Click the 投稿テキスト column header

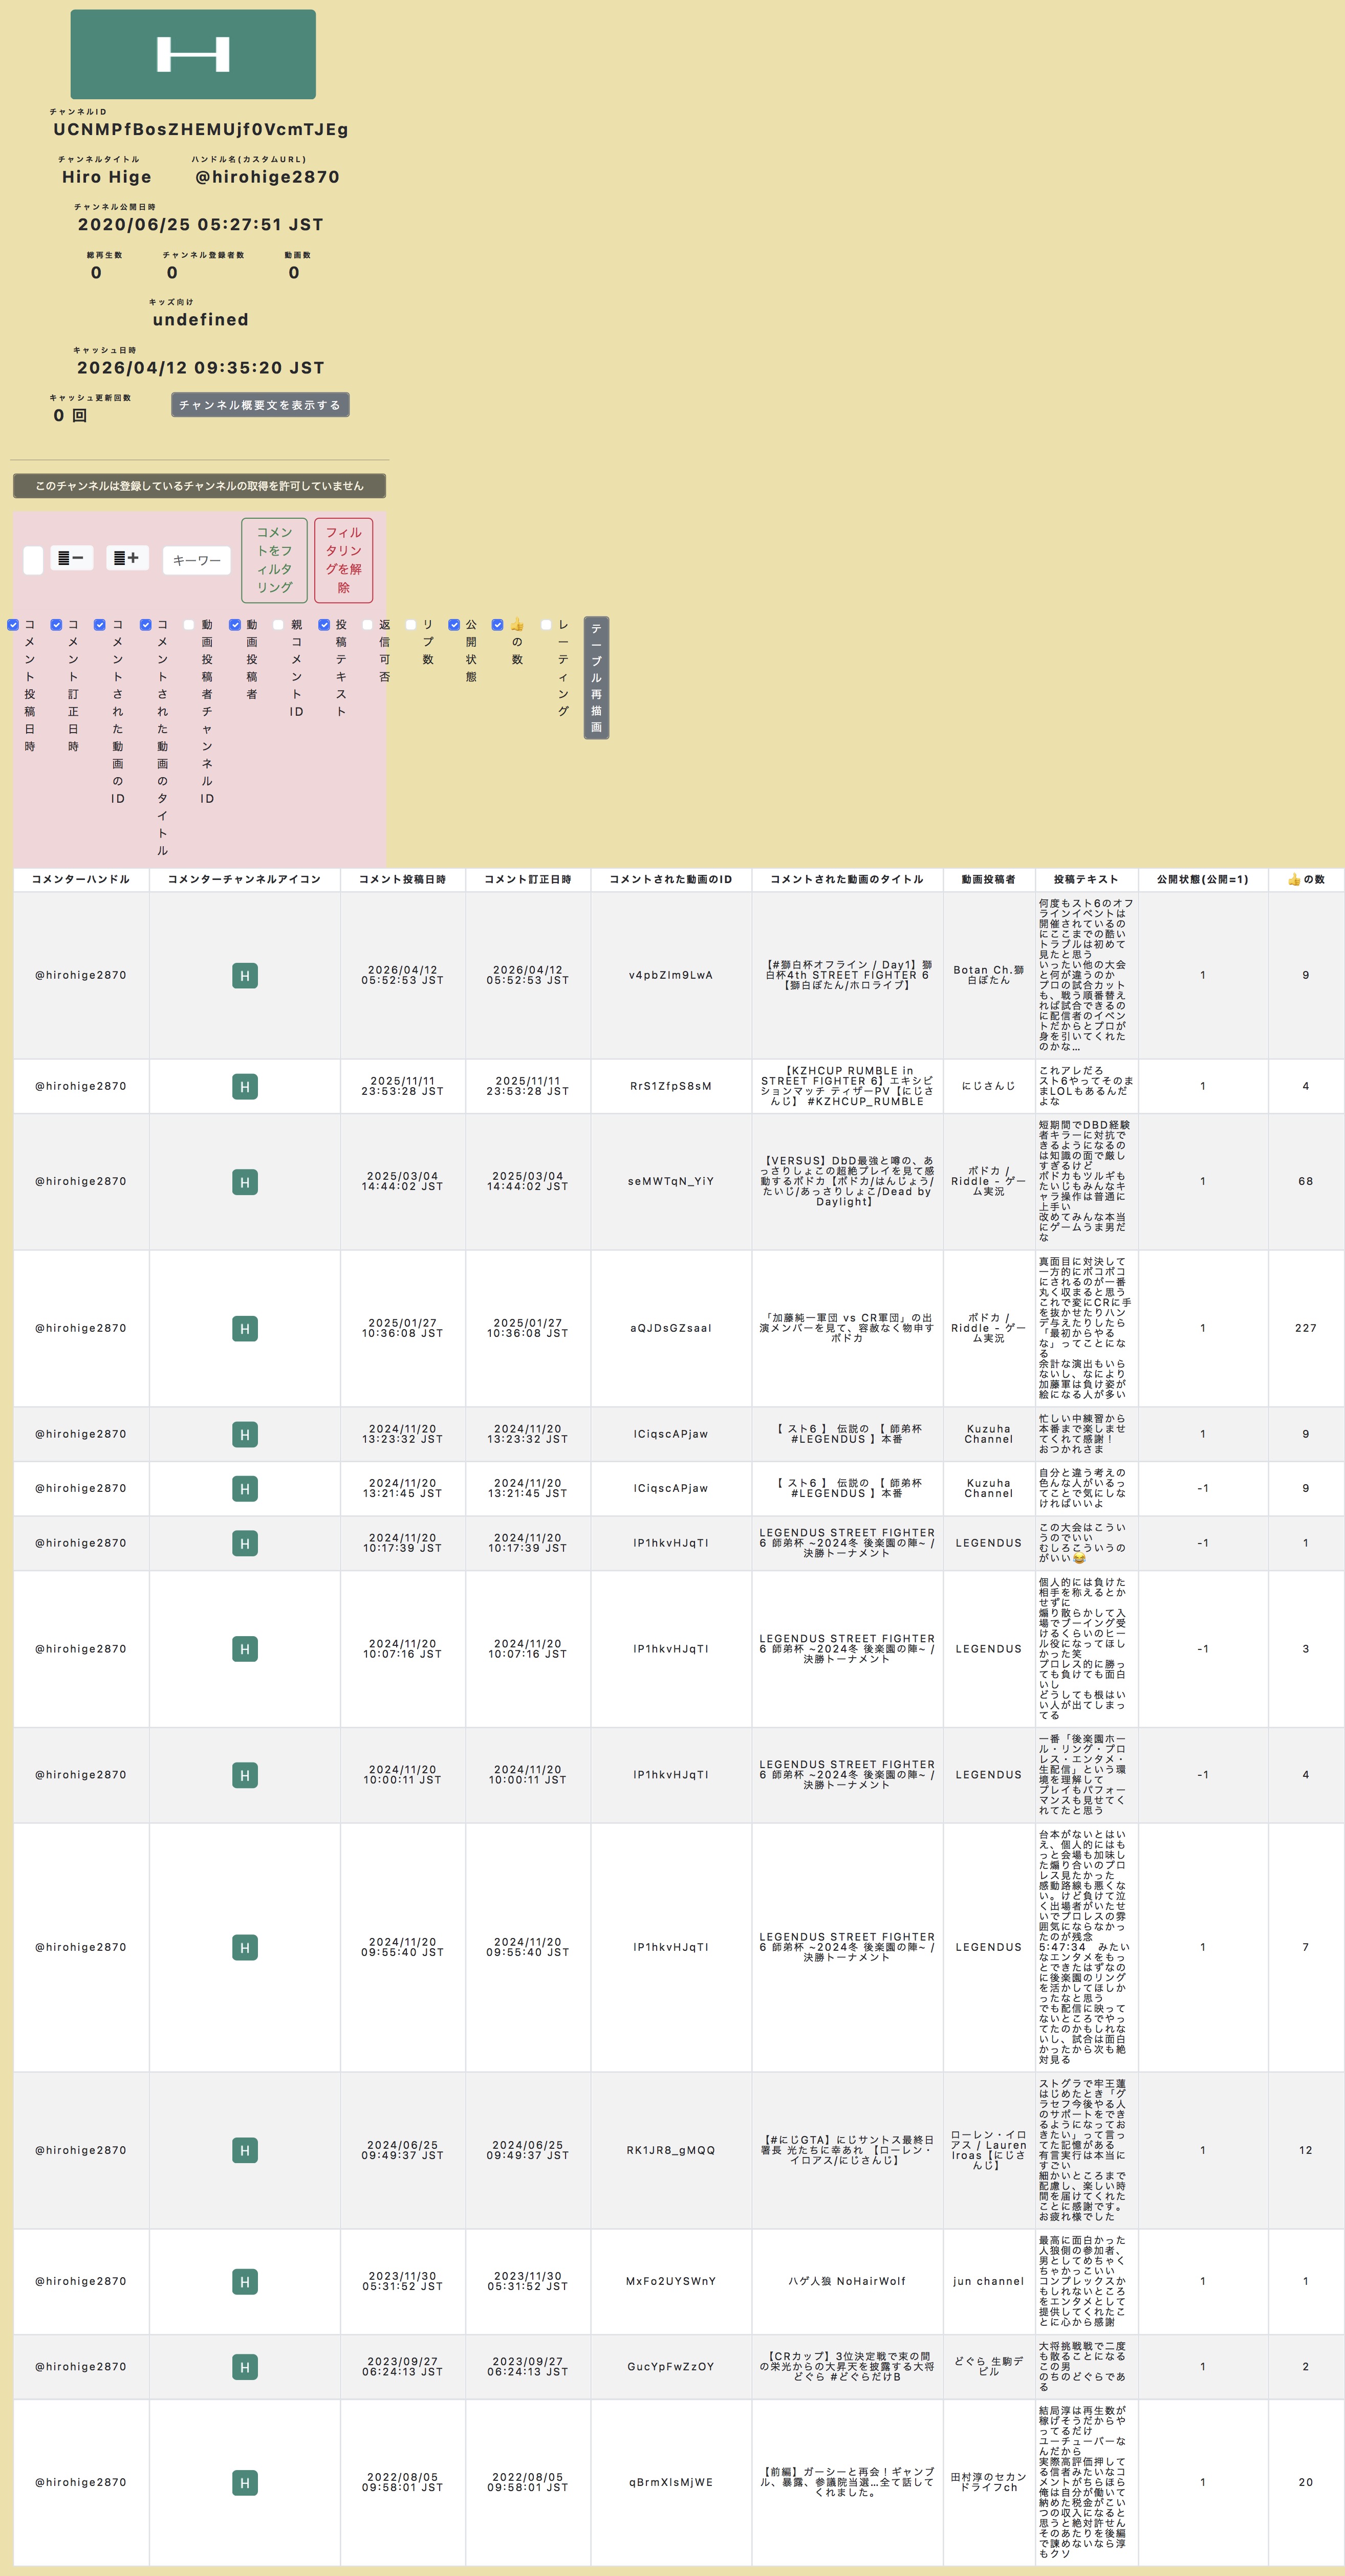tap(1086, 880)
